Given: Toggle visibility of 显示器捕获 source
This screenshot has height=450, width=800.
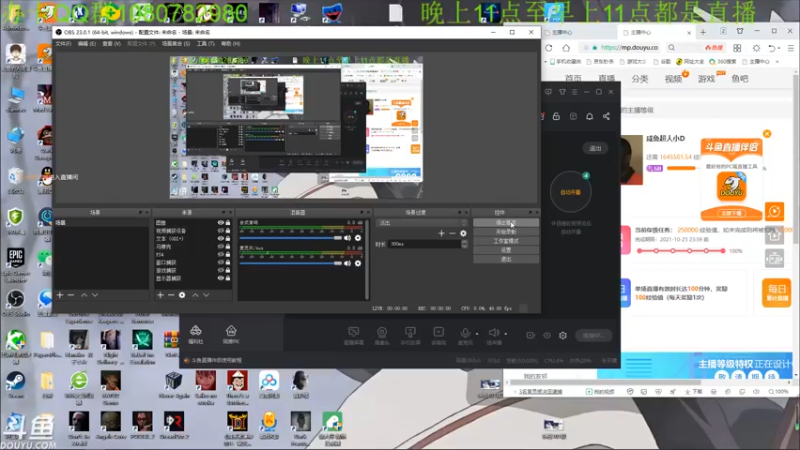Looking at the screenshot, I should 221,278.
